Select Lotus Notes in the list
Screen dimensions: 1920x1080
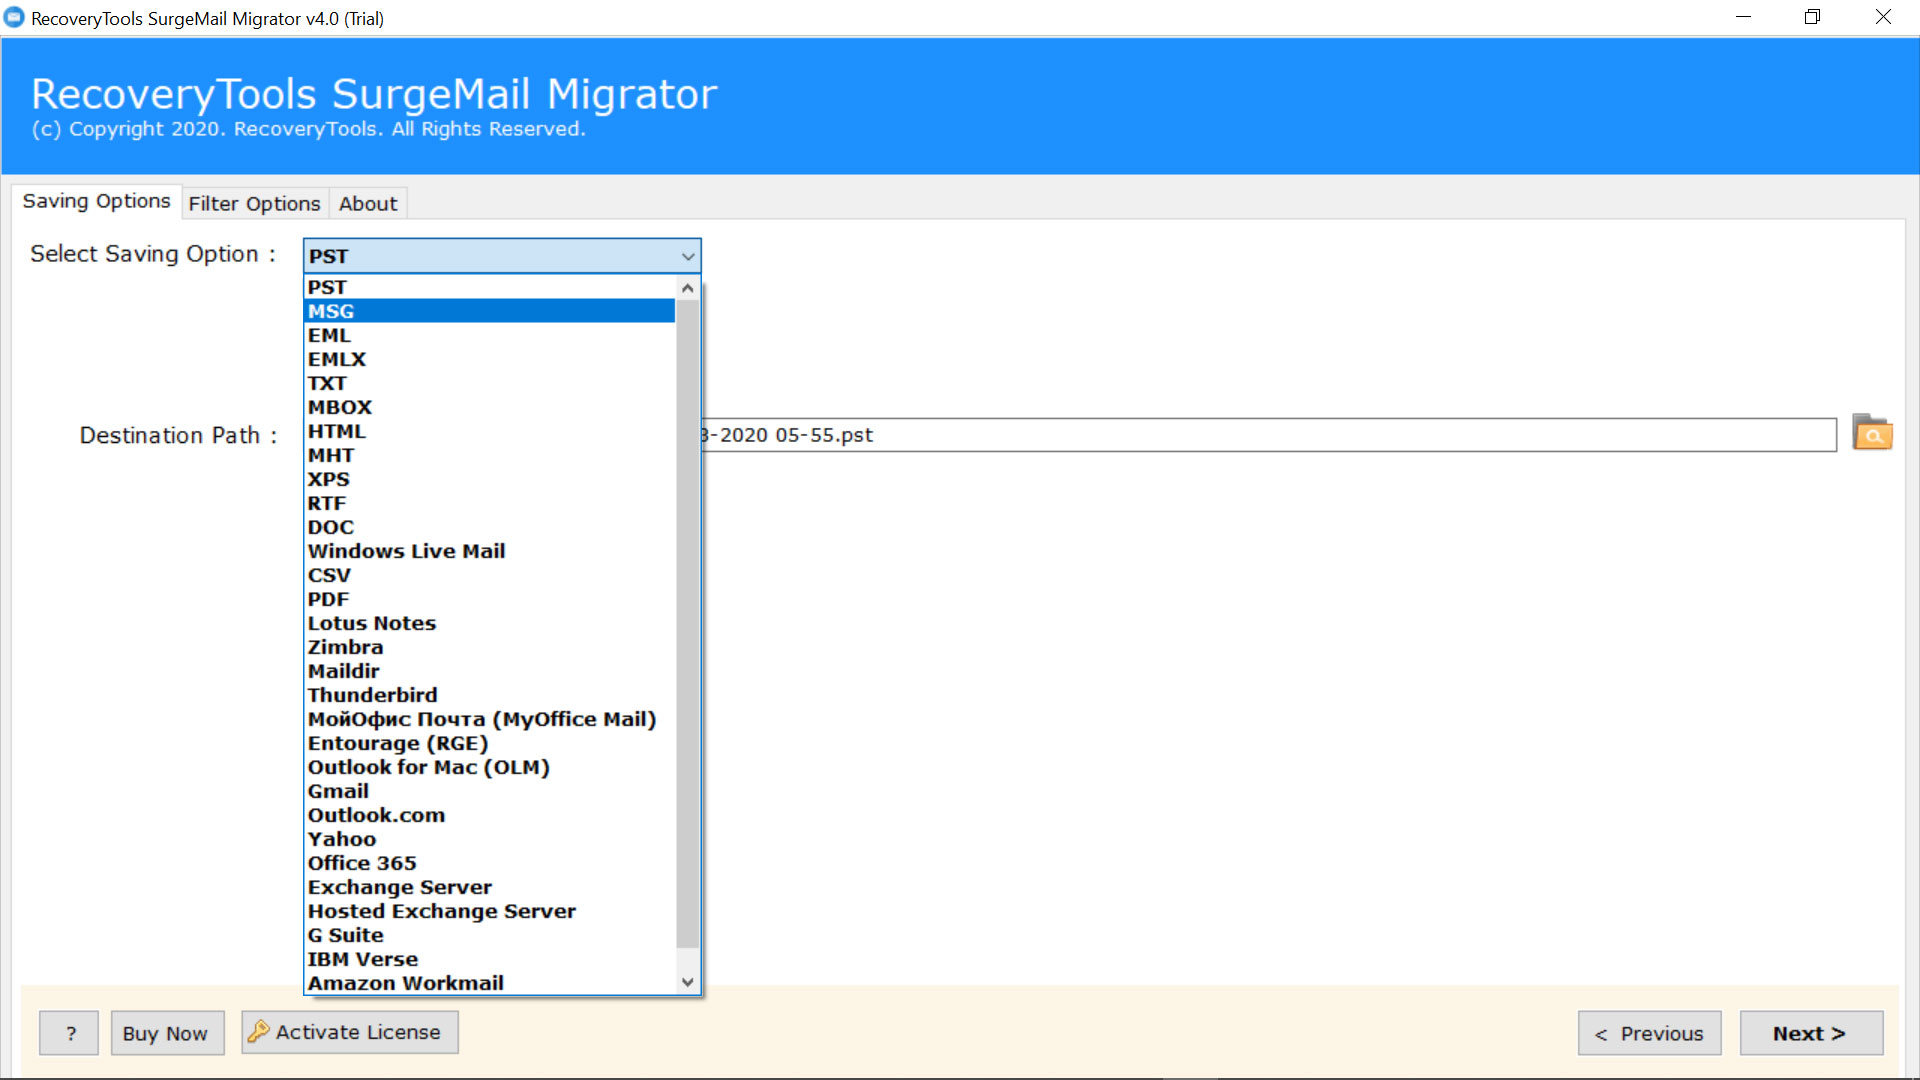pos(490,623)
